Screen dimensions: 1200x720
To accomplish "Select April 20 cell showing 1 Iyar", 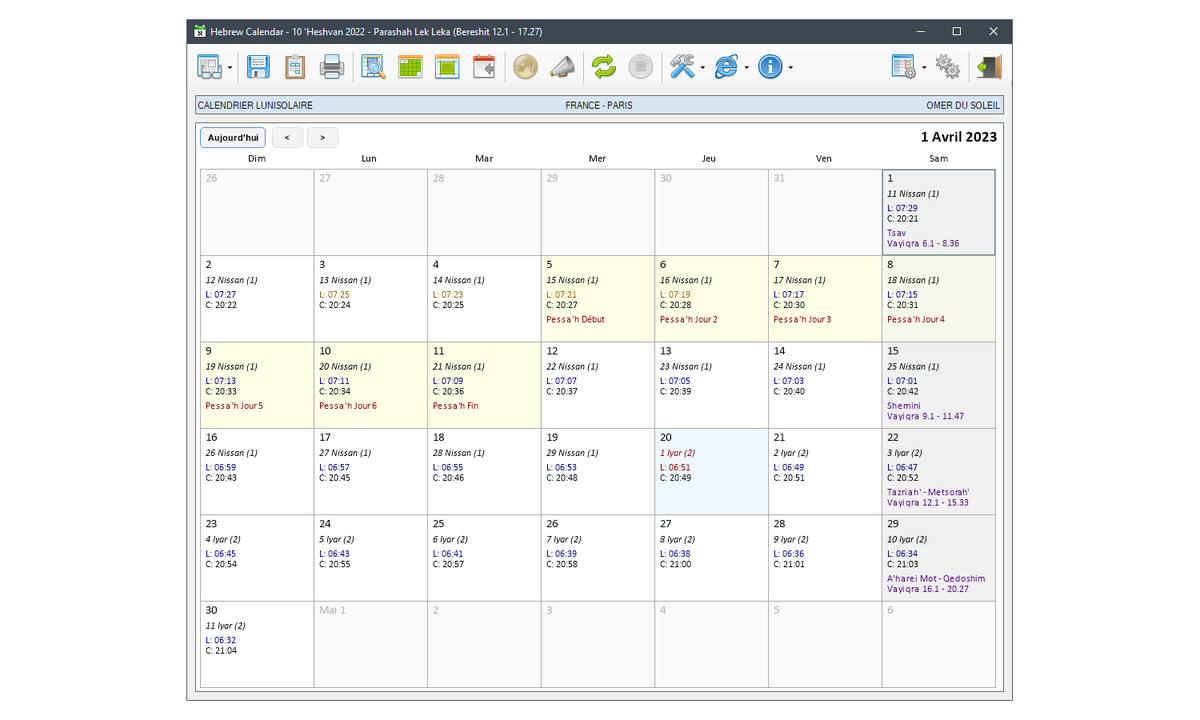I will click(711, 472).
